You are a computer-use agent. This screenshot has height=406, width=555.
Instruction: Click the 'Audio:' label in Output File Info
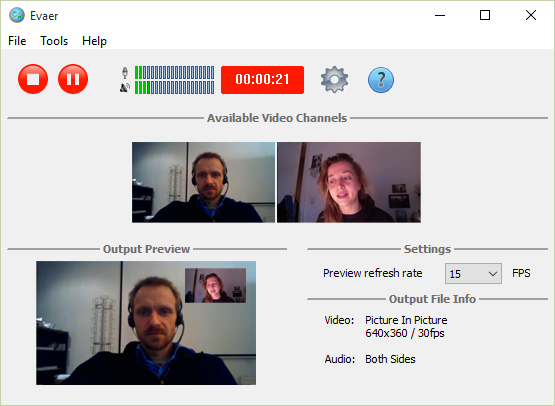(340, 359)
